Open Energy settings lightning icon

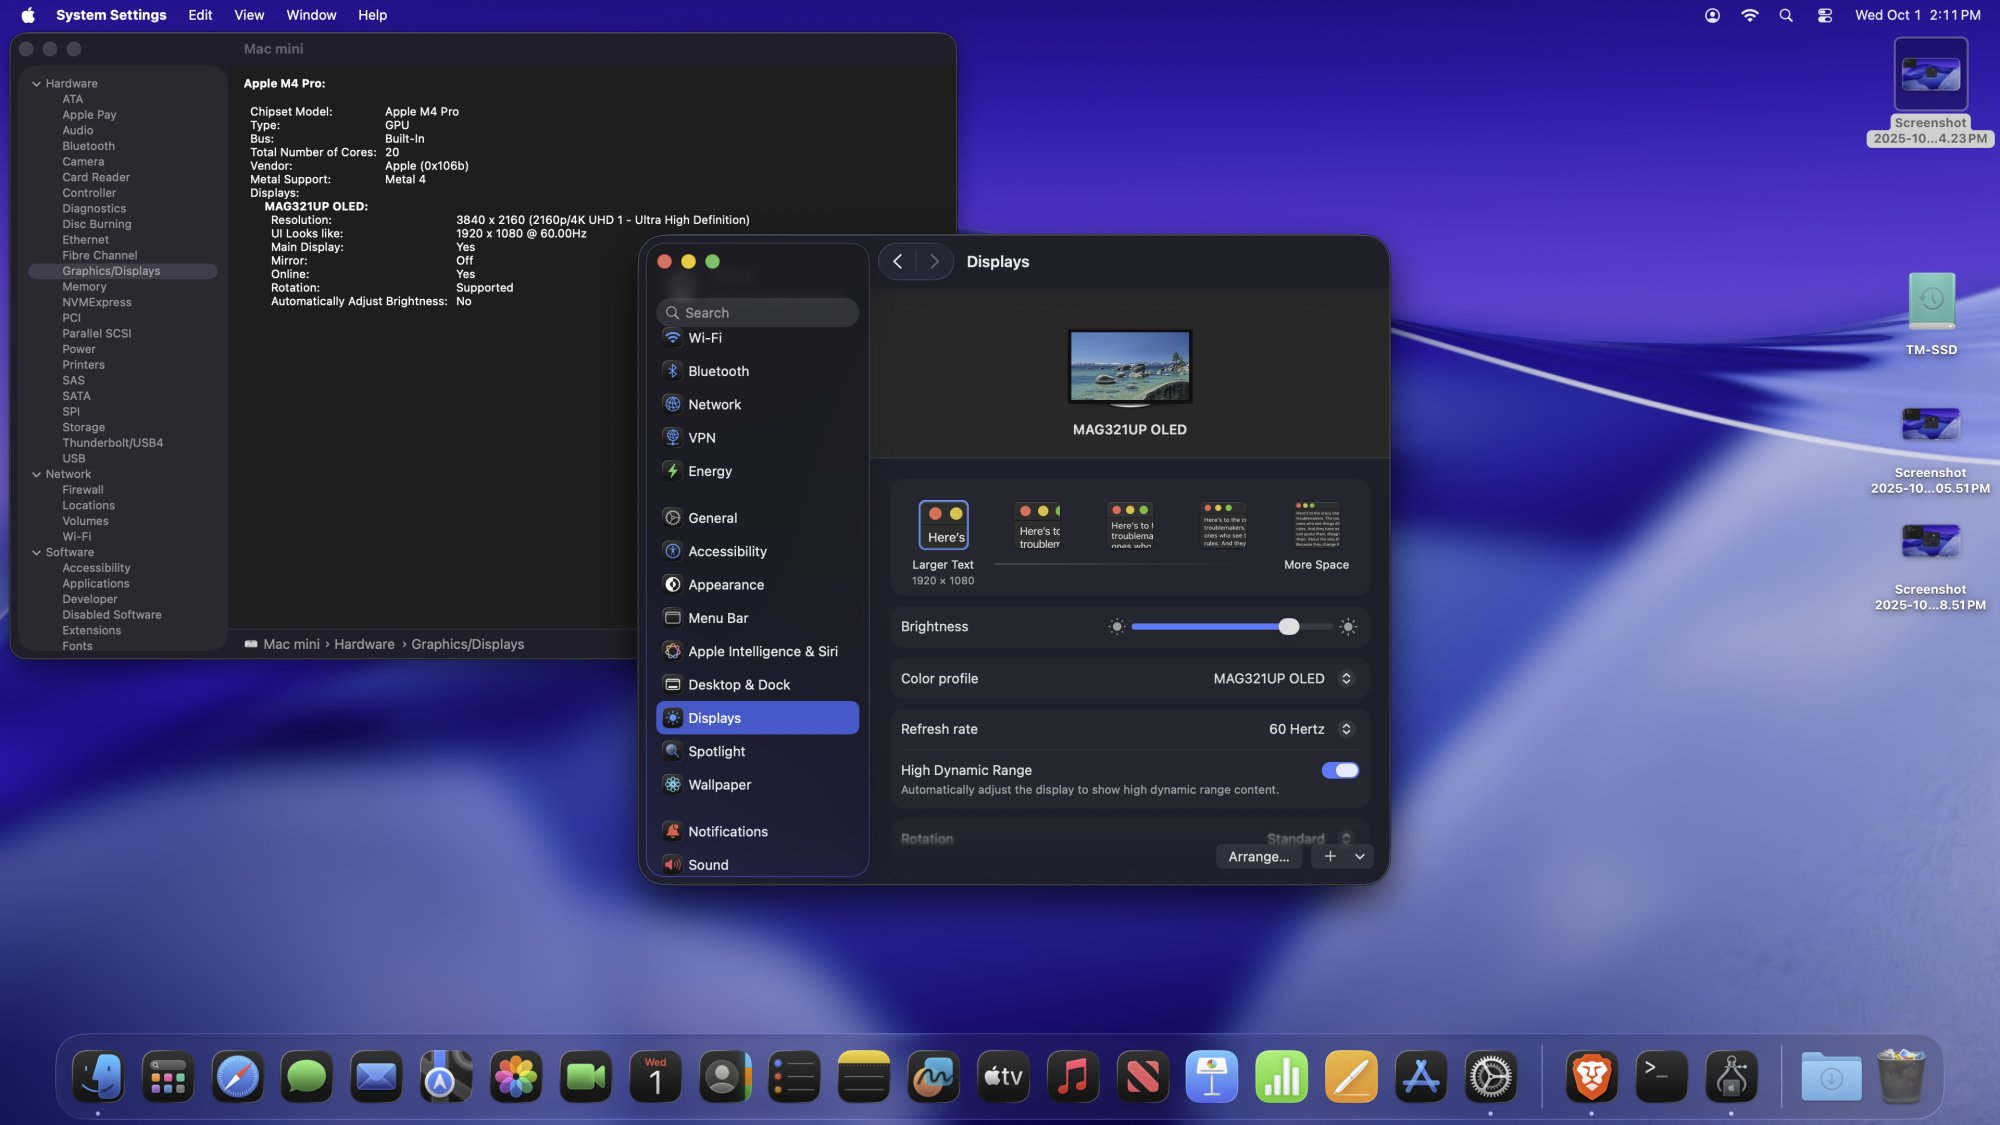click(x=673, y=471)
